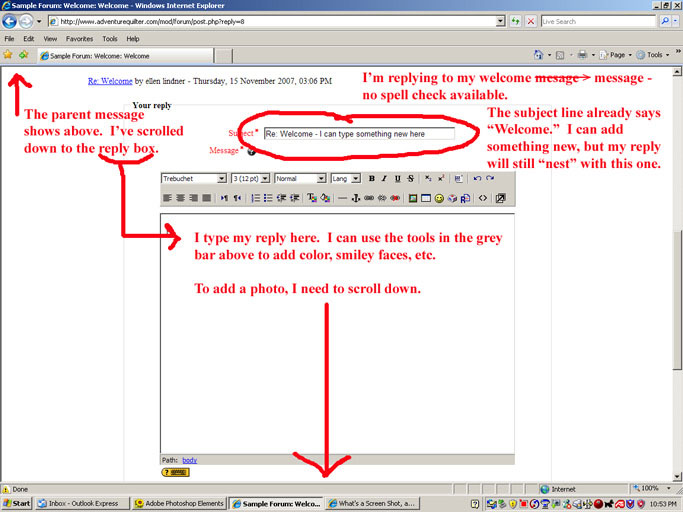Center-align text in the editor
The height and width of the screenshot is (512, 683).
pyautogui.click(x=180, y=198)
